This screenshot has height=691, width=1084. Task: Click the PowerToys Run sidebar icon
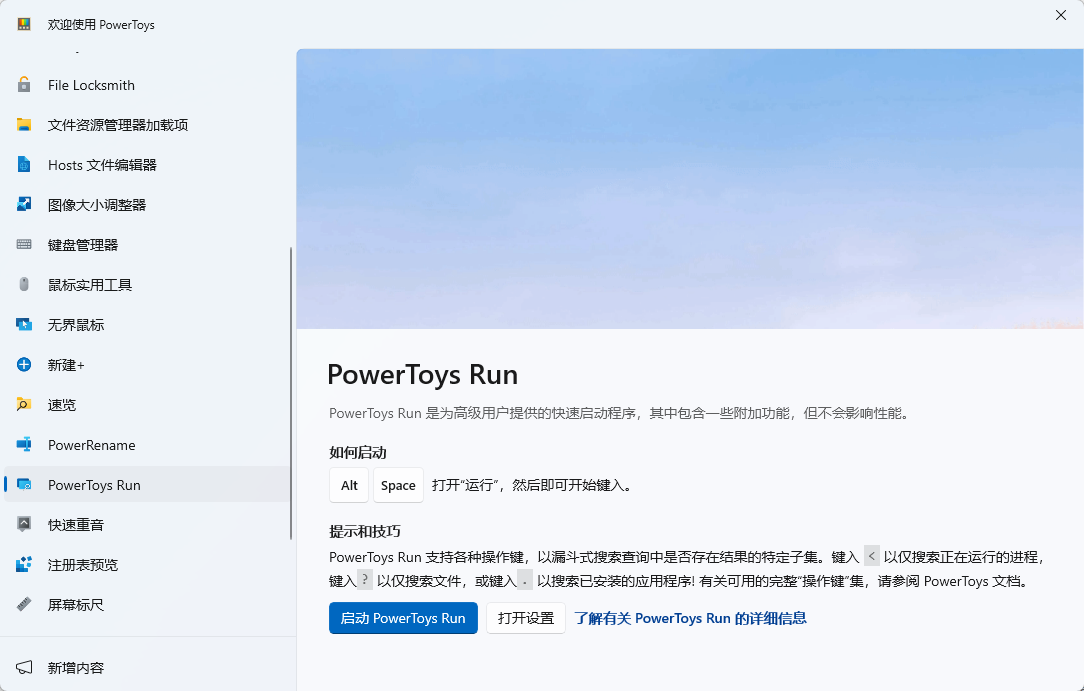(24, 485)
